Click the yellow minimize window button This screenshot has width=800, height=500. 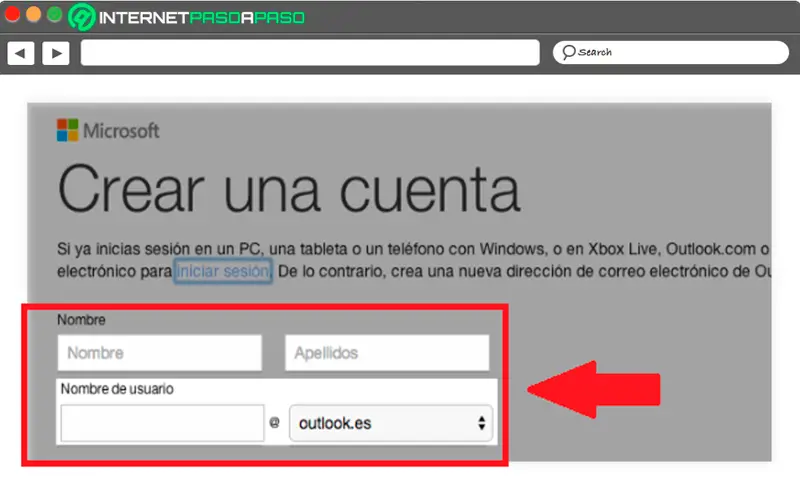pyautogui.click(x=33, y=14)
